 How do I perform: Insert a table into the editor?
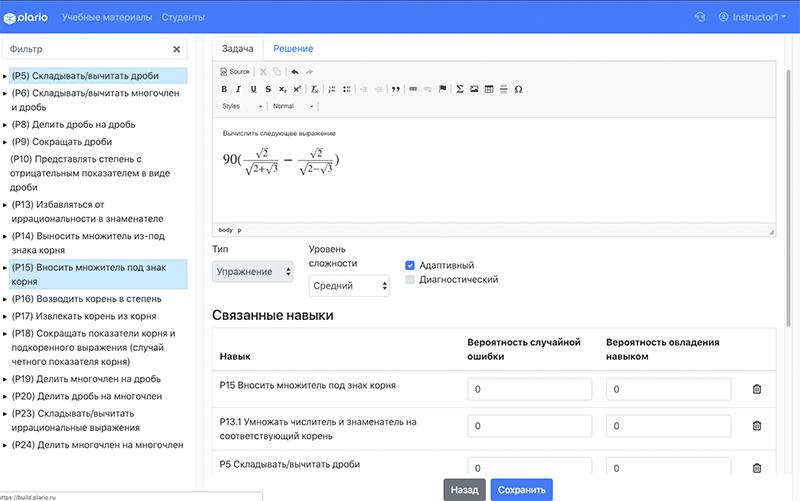coord(489,89)
